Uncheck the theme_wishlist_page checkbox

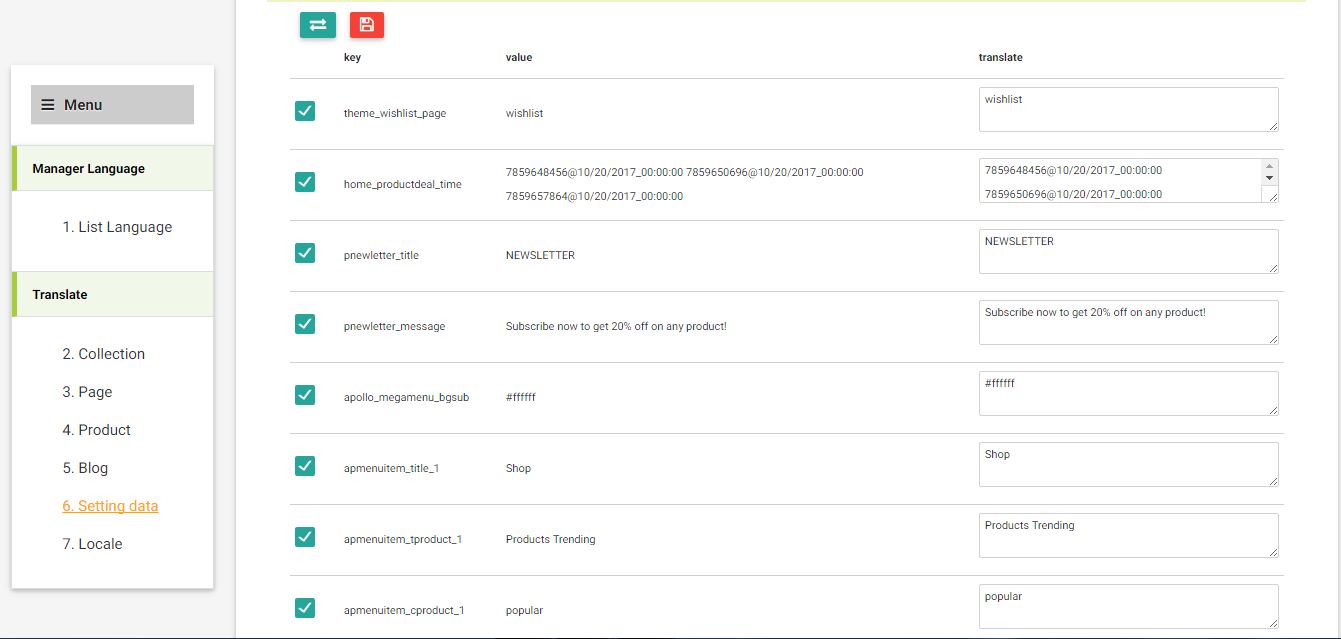point(305,111)
